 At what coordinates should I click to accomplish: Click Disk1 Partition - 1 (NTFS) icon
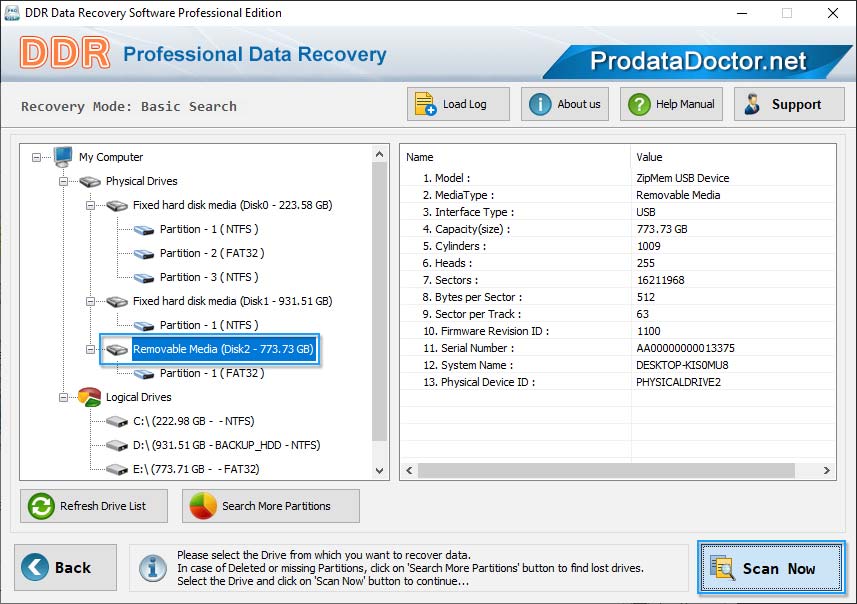(144, 326)
